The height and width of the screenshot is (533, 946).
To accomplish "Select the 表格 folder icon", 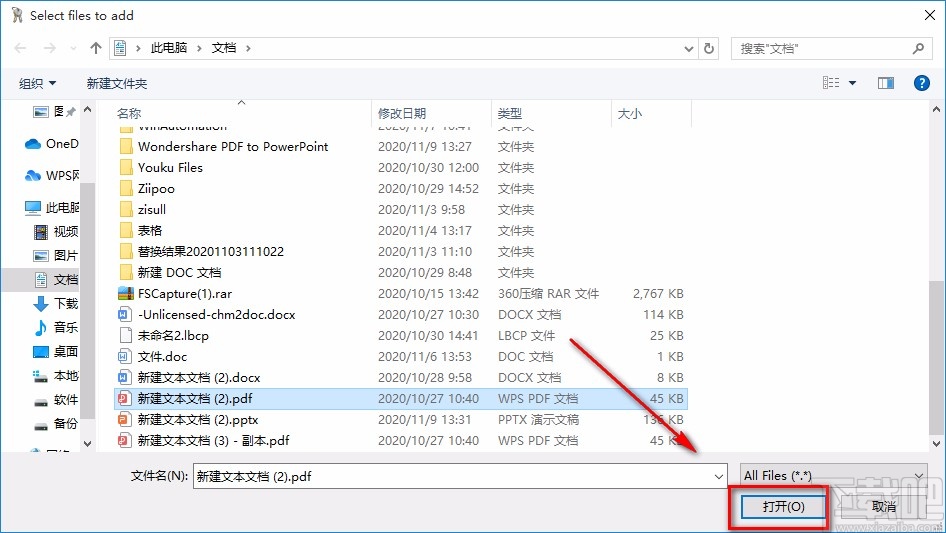I will pos(125,231).
